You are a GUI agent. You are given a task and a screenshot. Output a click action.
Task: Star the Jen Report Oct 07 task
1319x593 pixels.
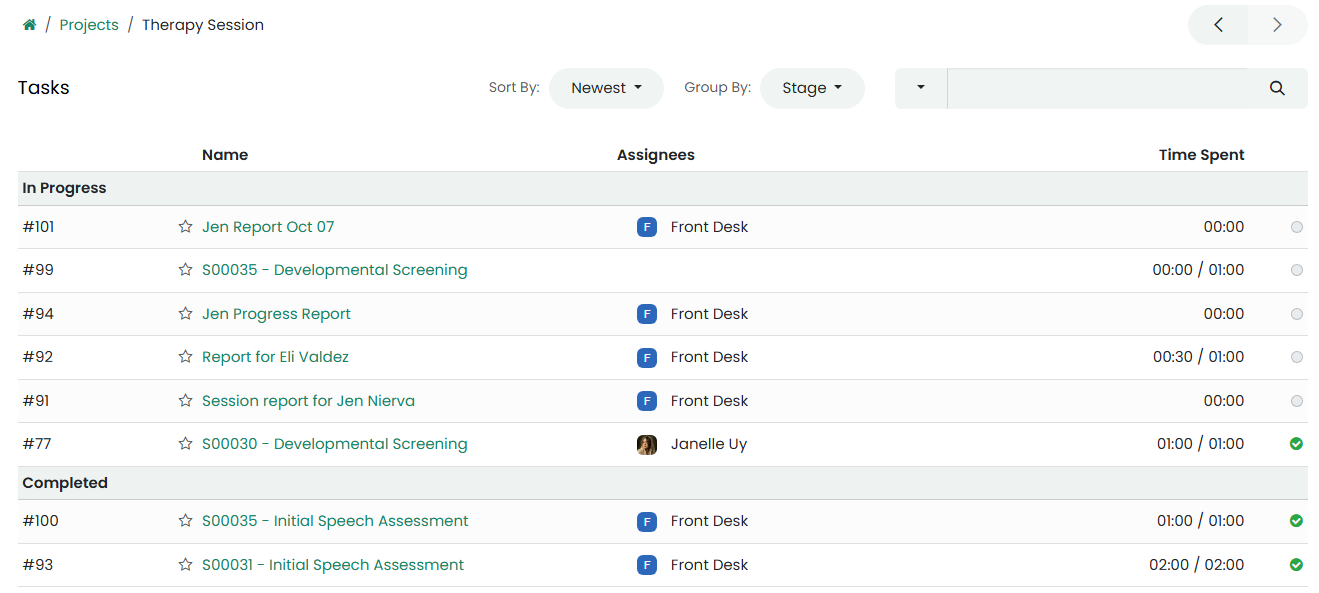pos(185,227)
